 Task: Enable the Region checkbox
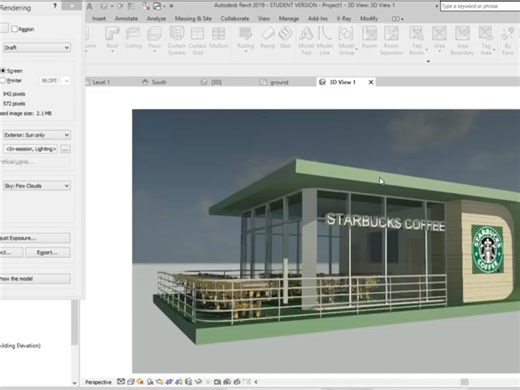point(14,29)
